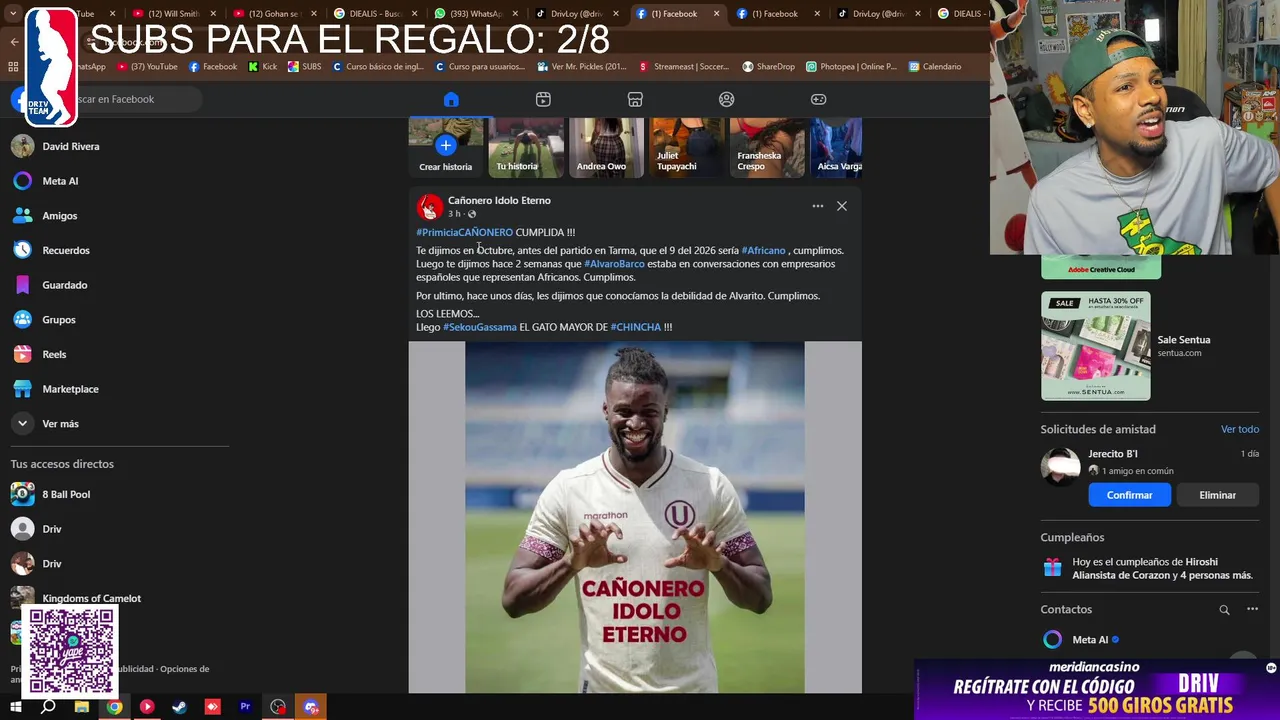Open the SUBS bookmark
The height and width of the screenshot is (720, 1280).
coord(305,67)
